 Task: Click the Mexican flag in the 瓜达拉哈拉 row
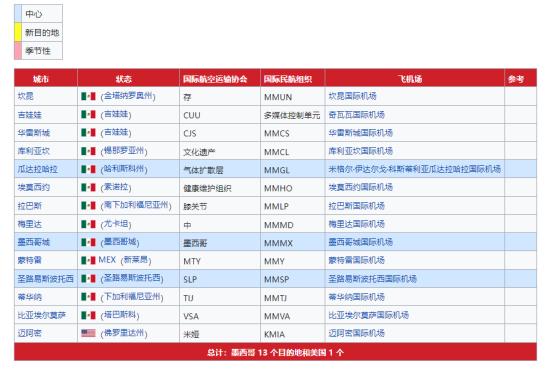(88, 169)
